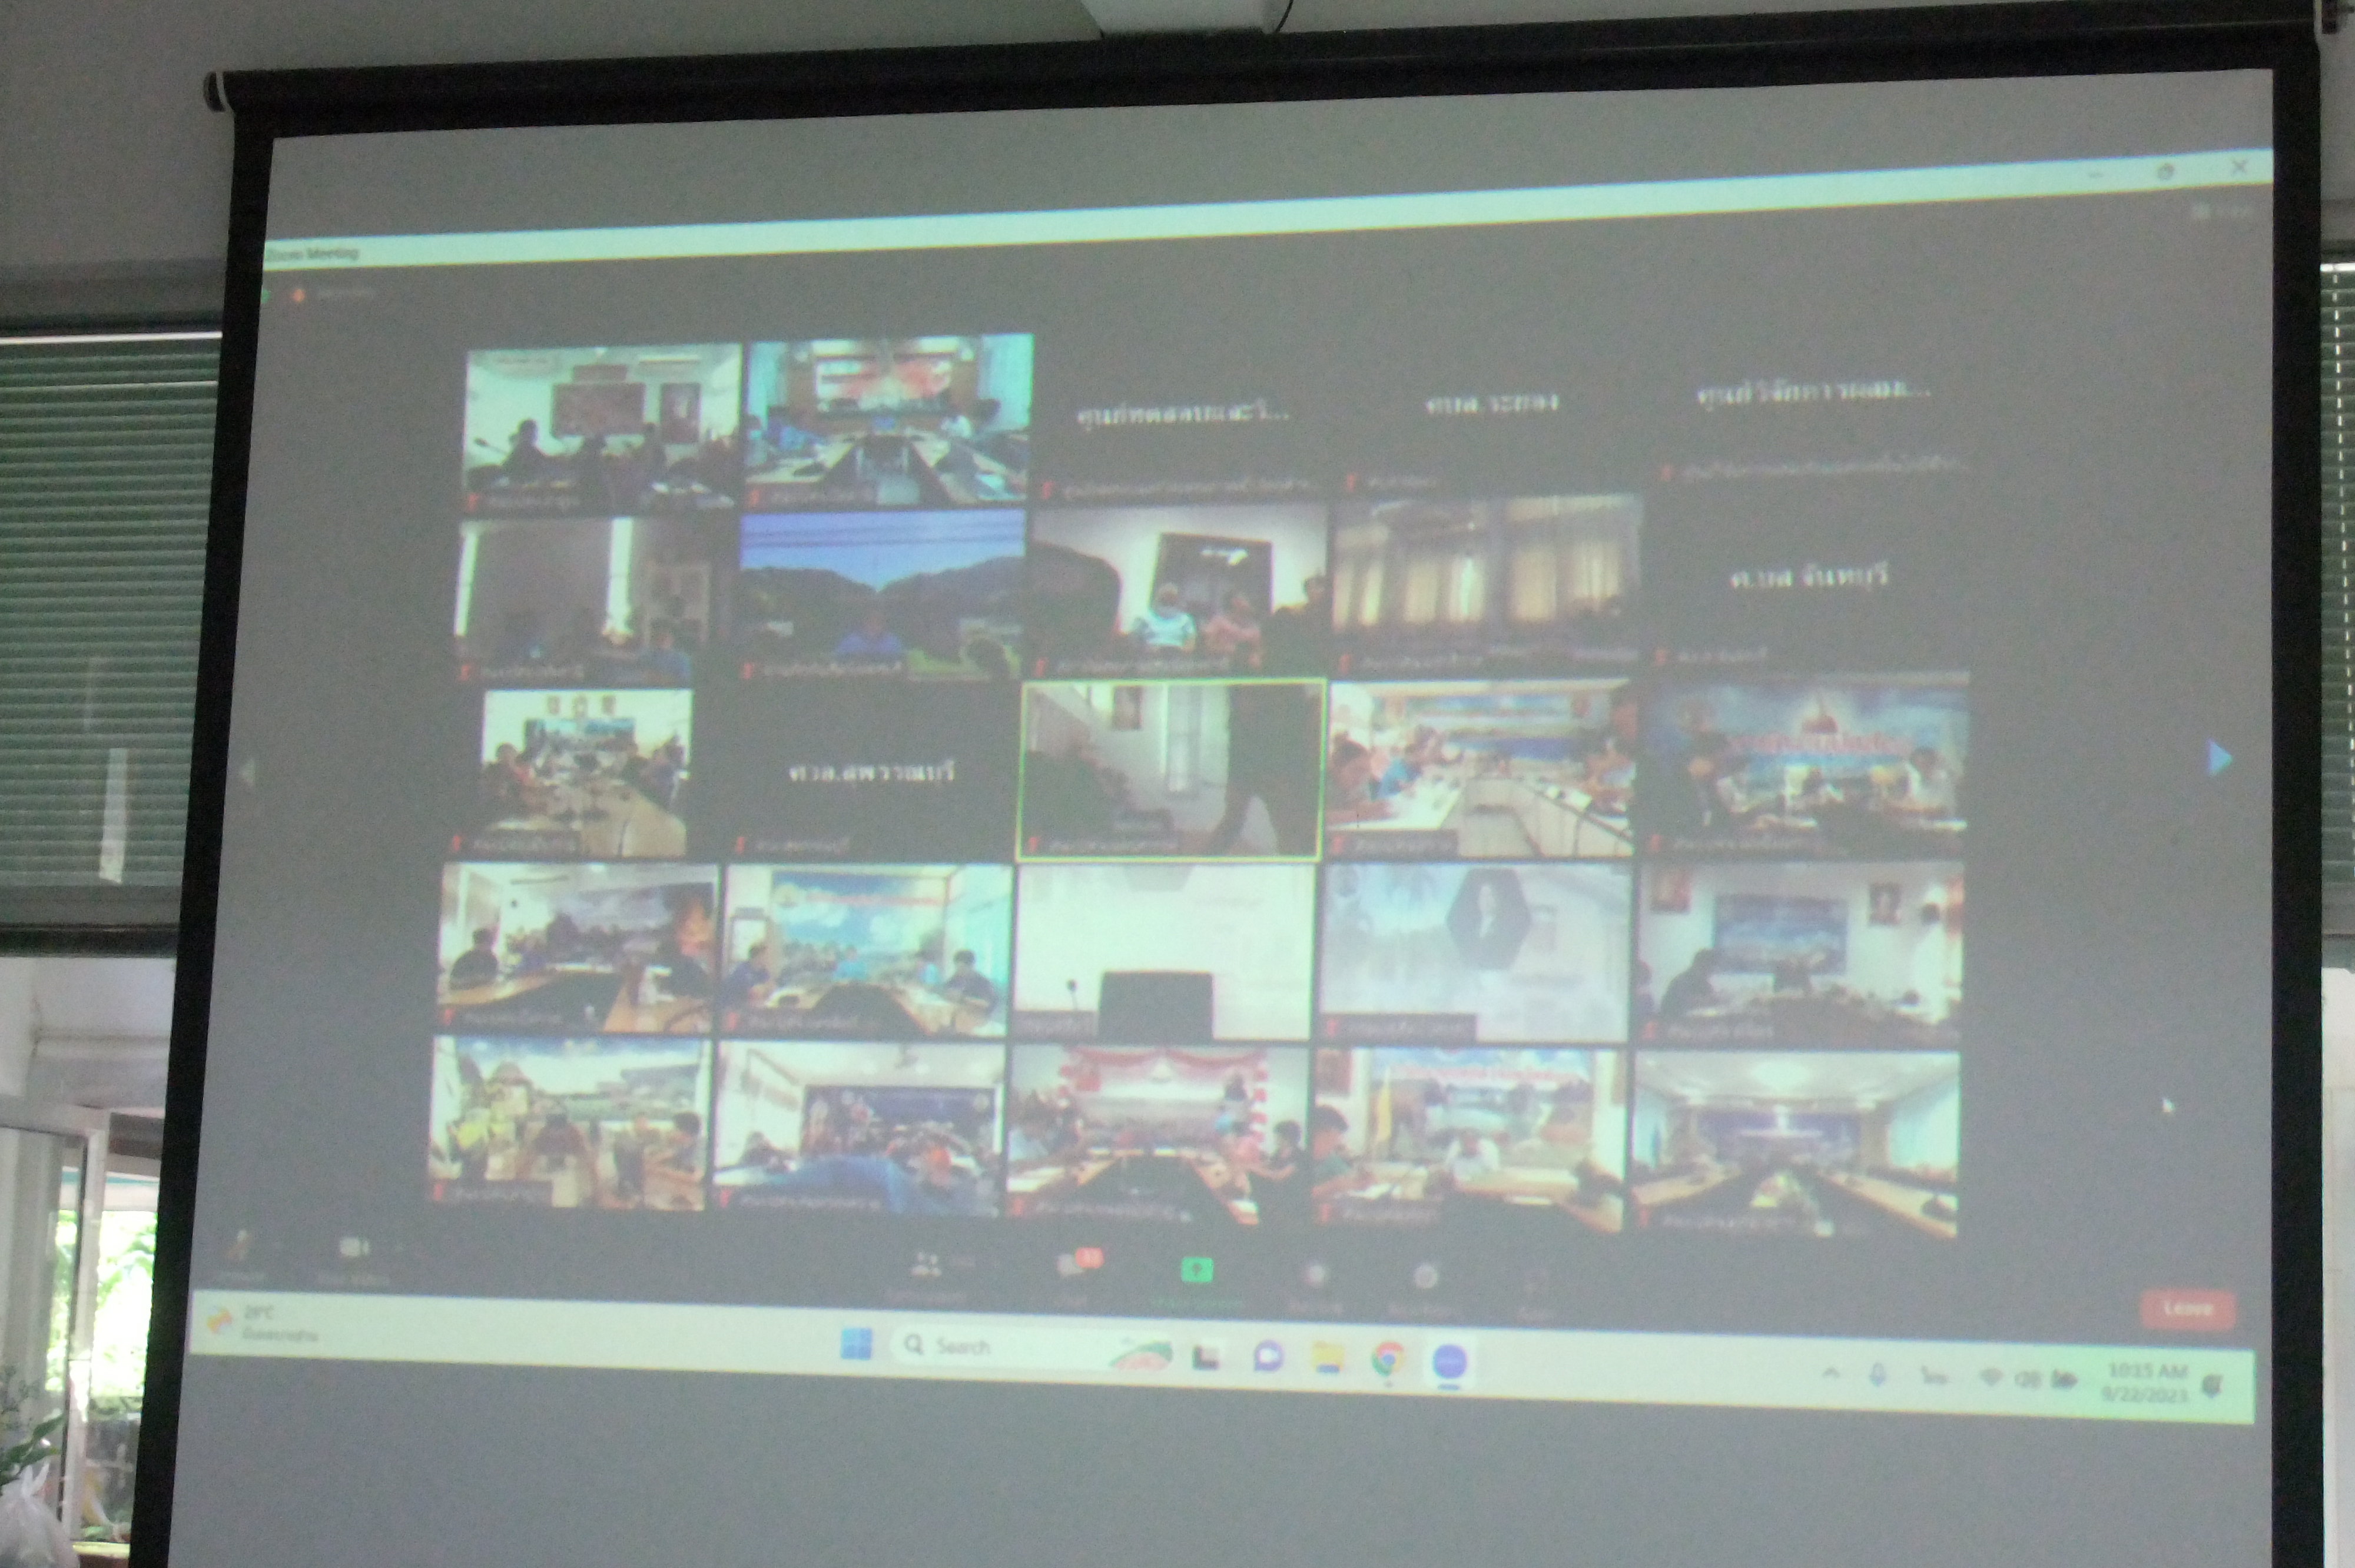
Task: Open the Windows Start menu
Action: 856,1343
